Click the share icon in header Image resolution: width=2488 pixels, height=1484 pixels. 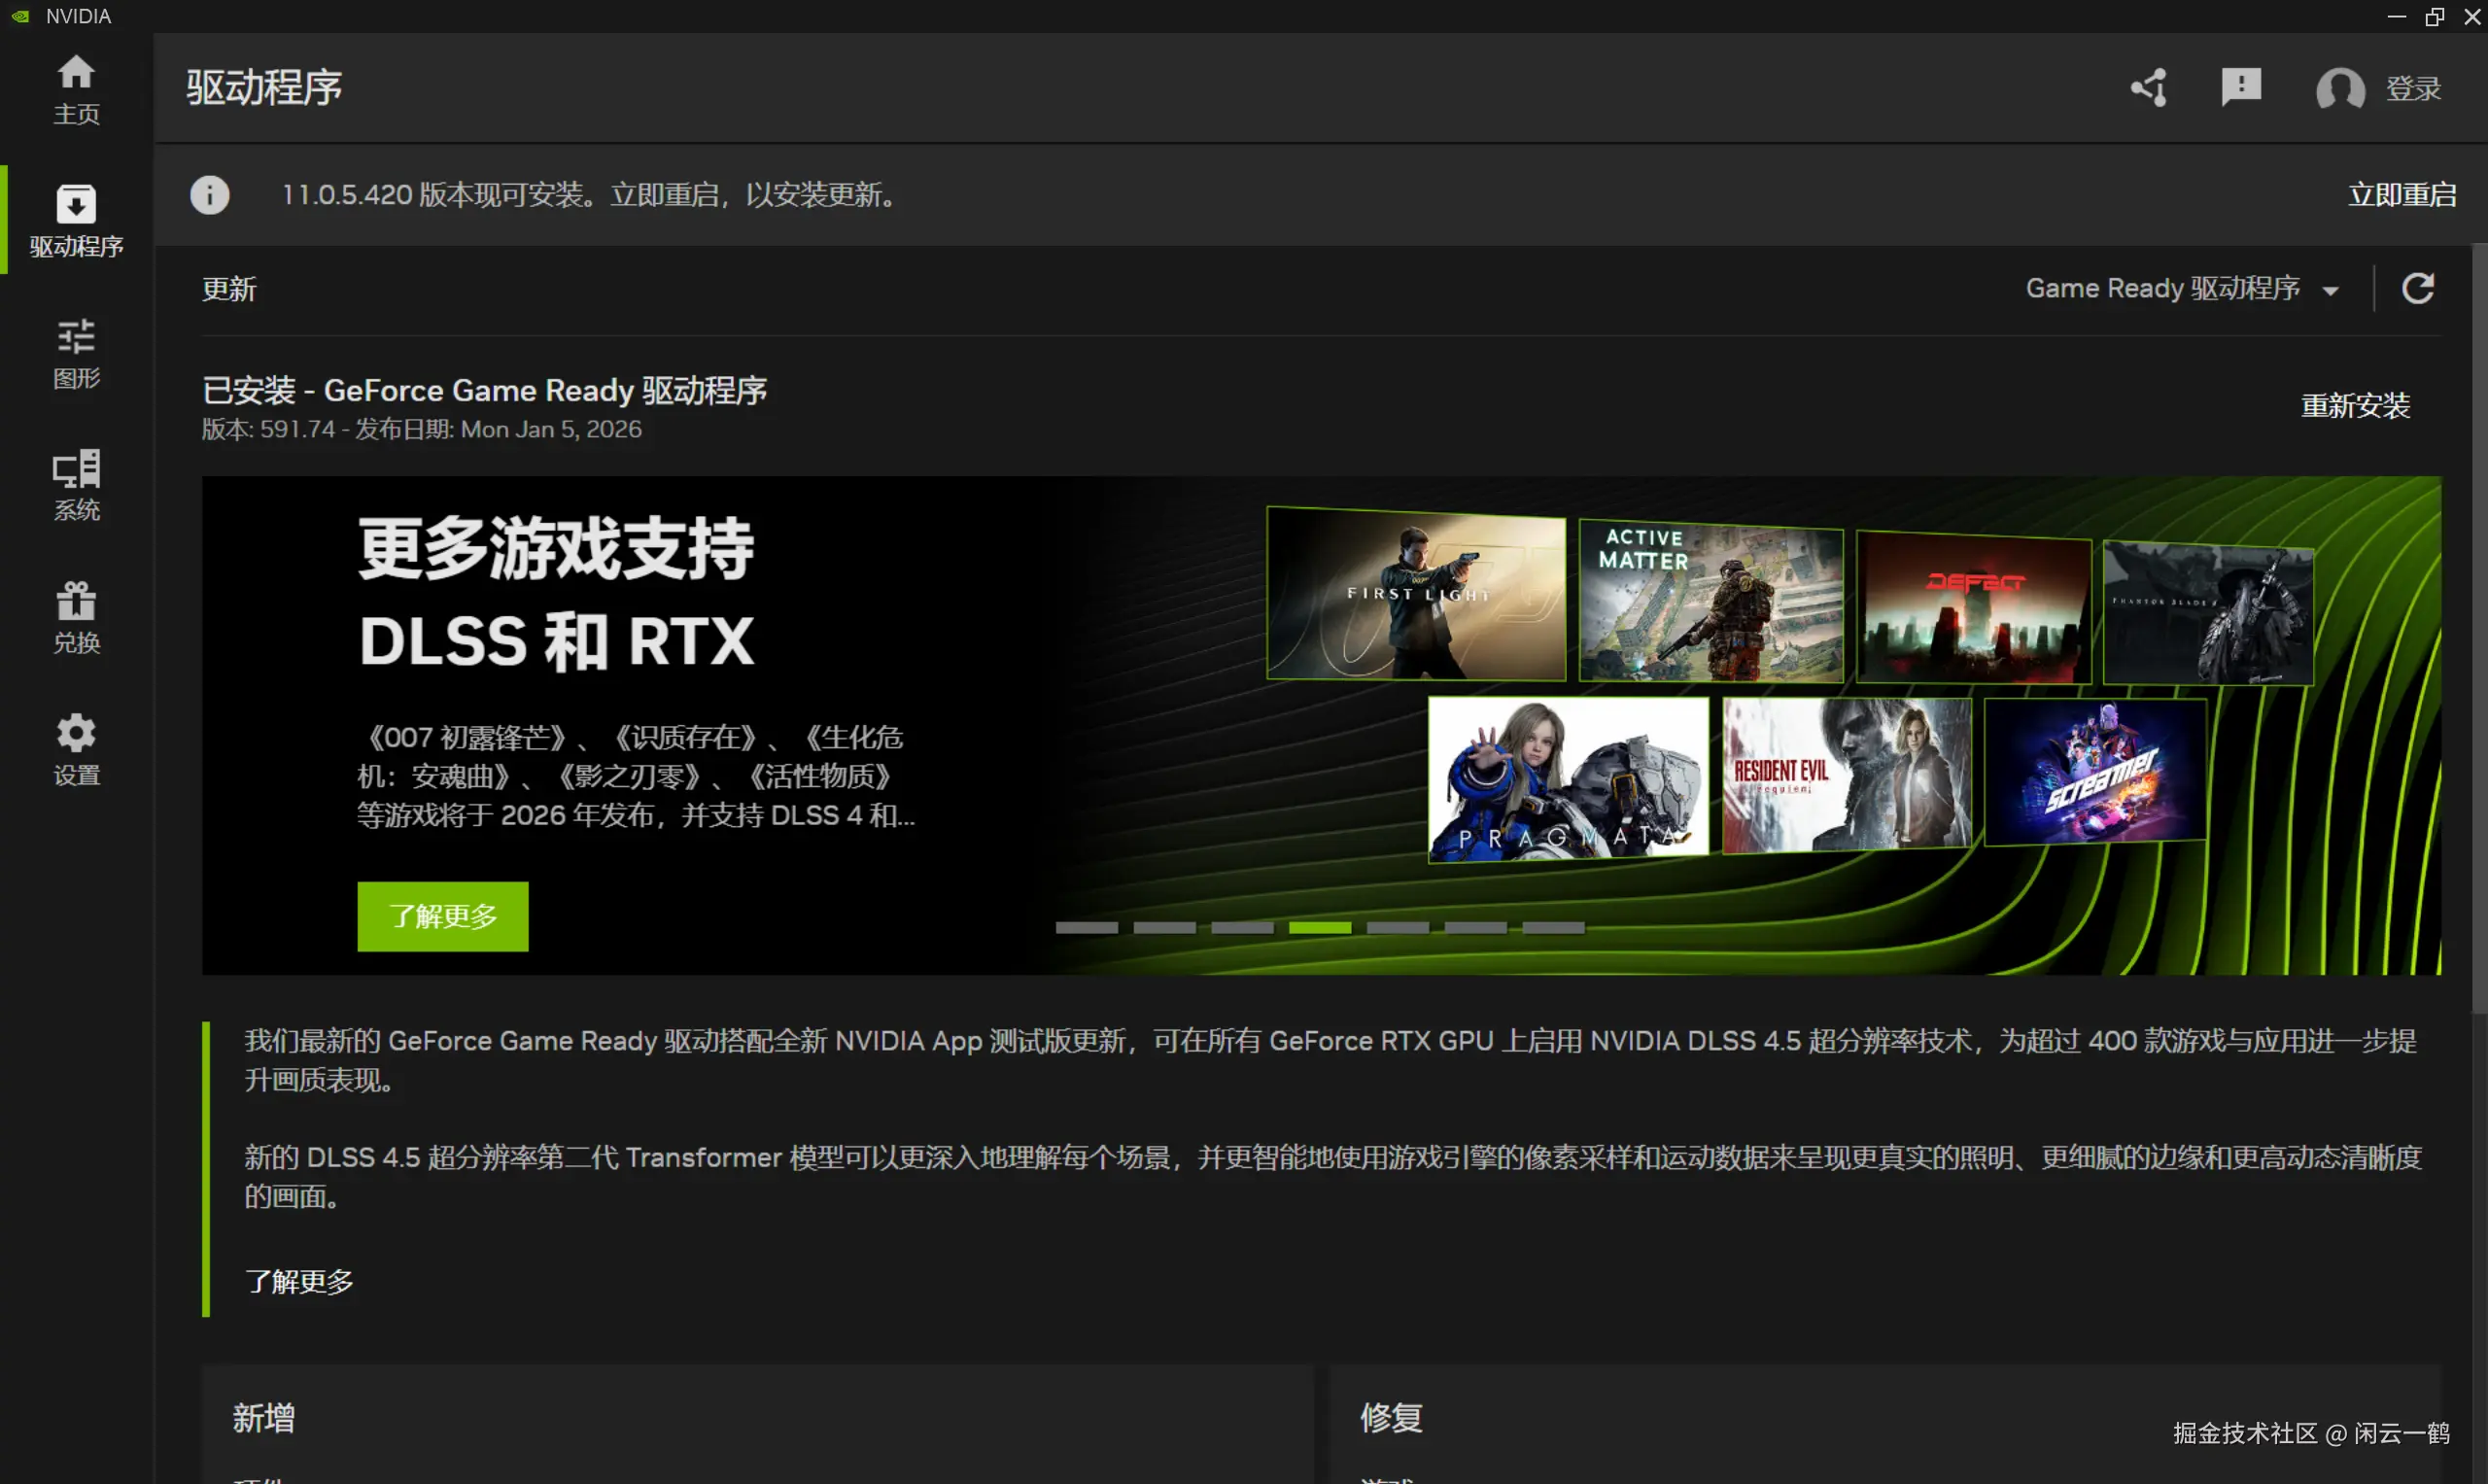tap(2149, 88)
